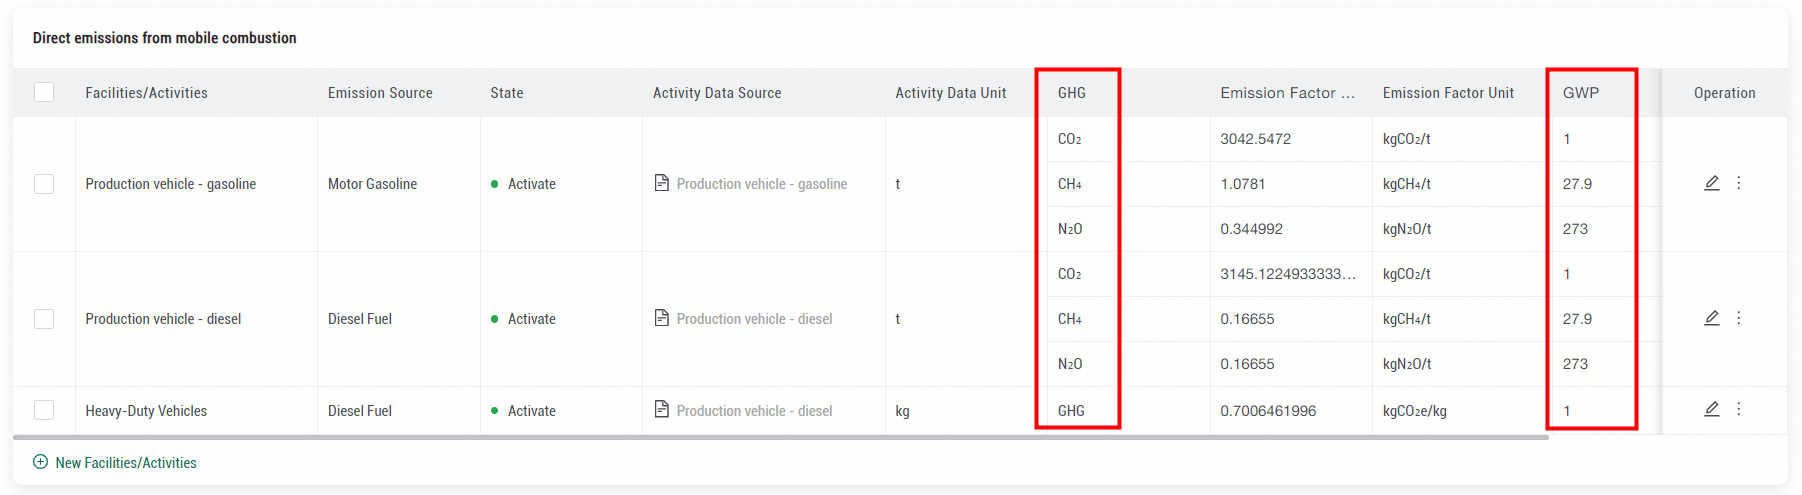Check the Production vehicle - gasoline row checkbox
The image size is (1802, 495).
44,184
